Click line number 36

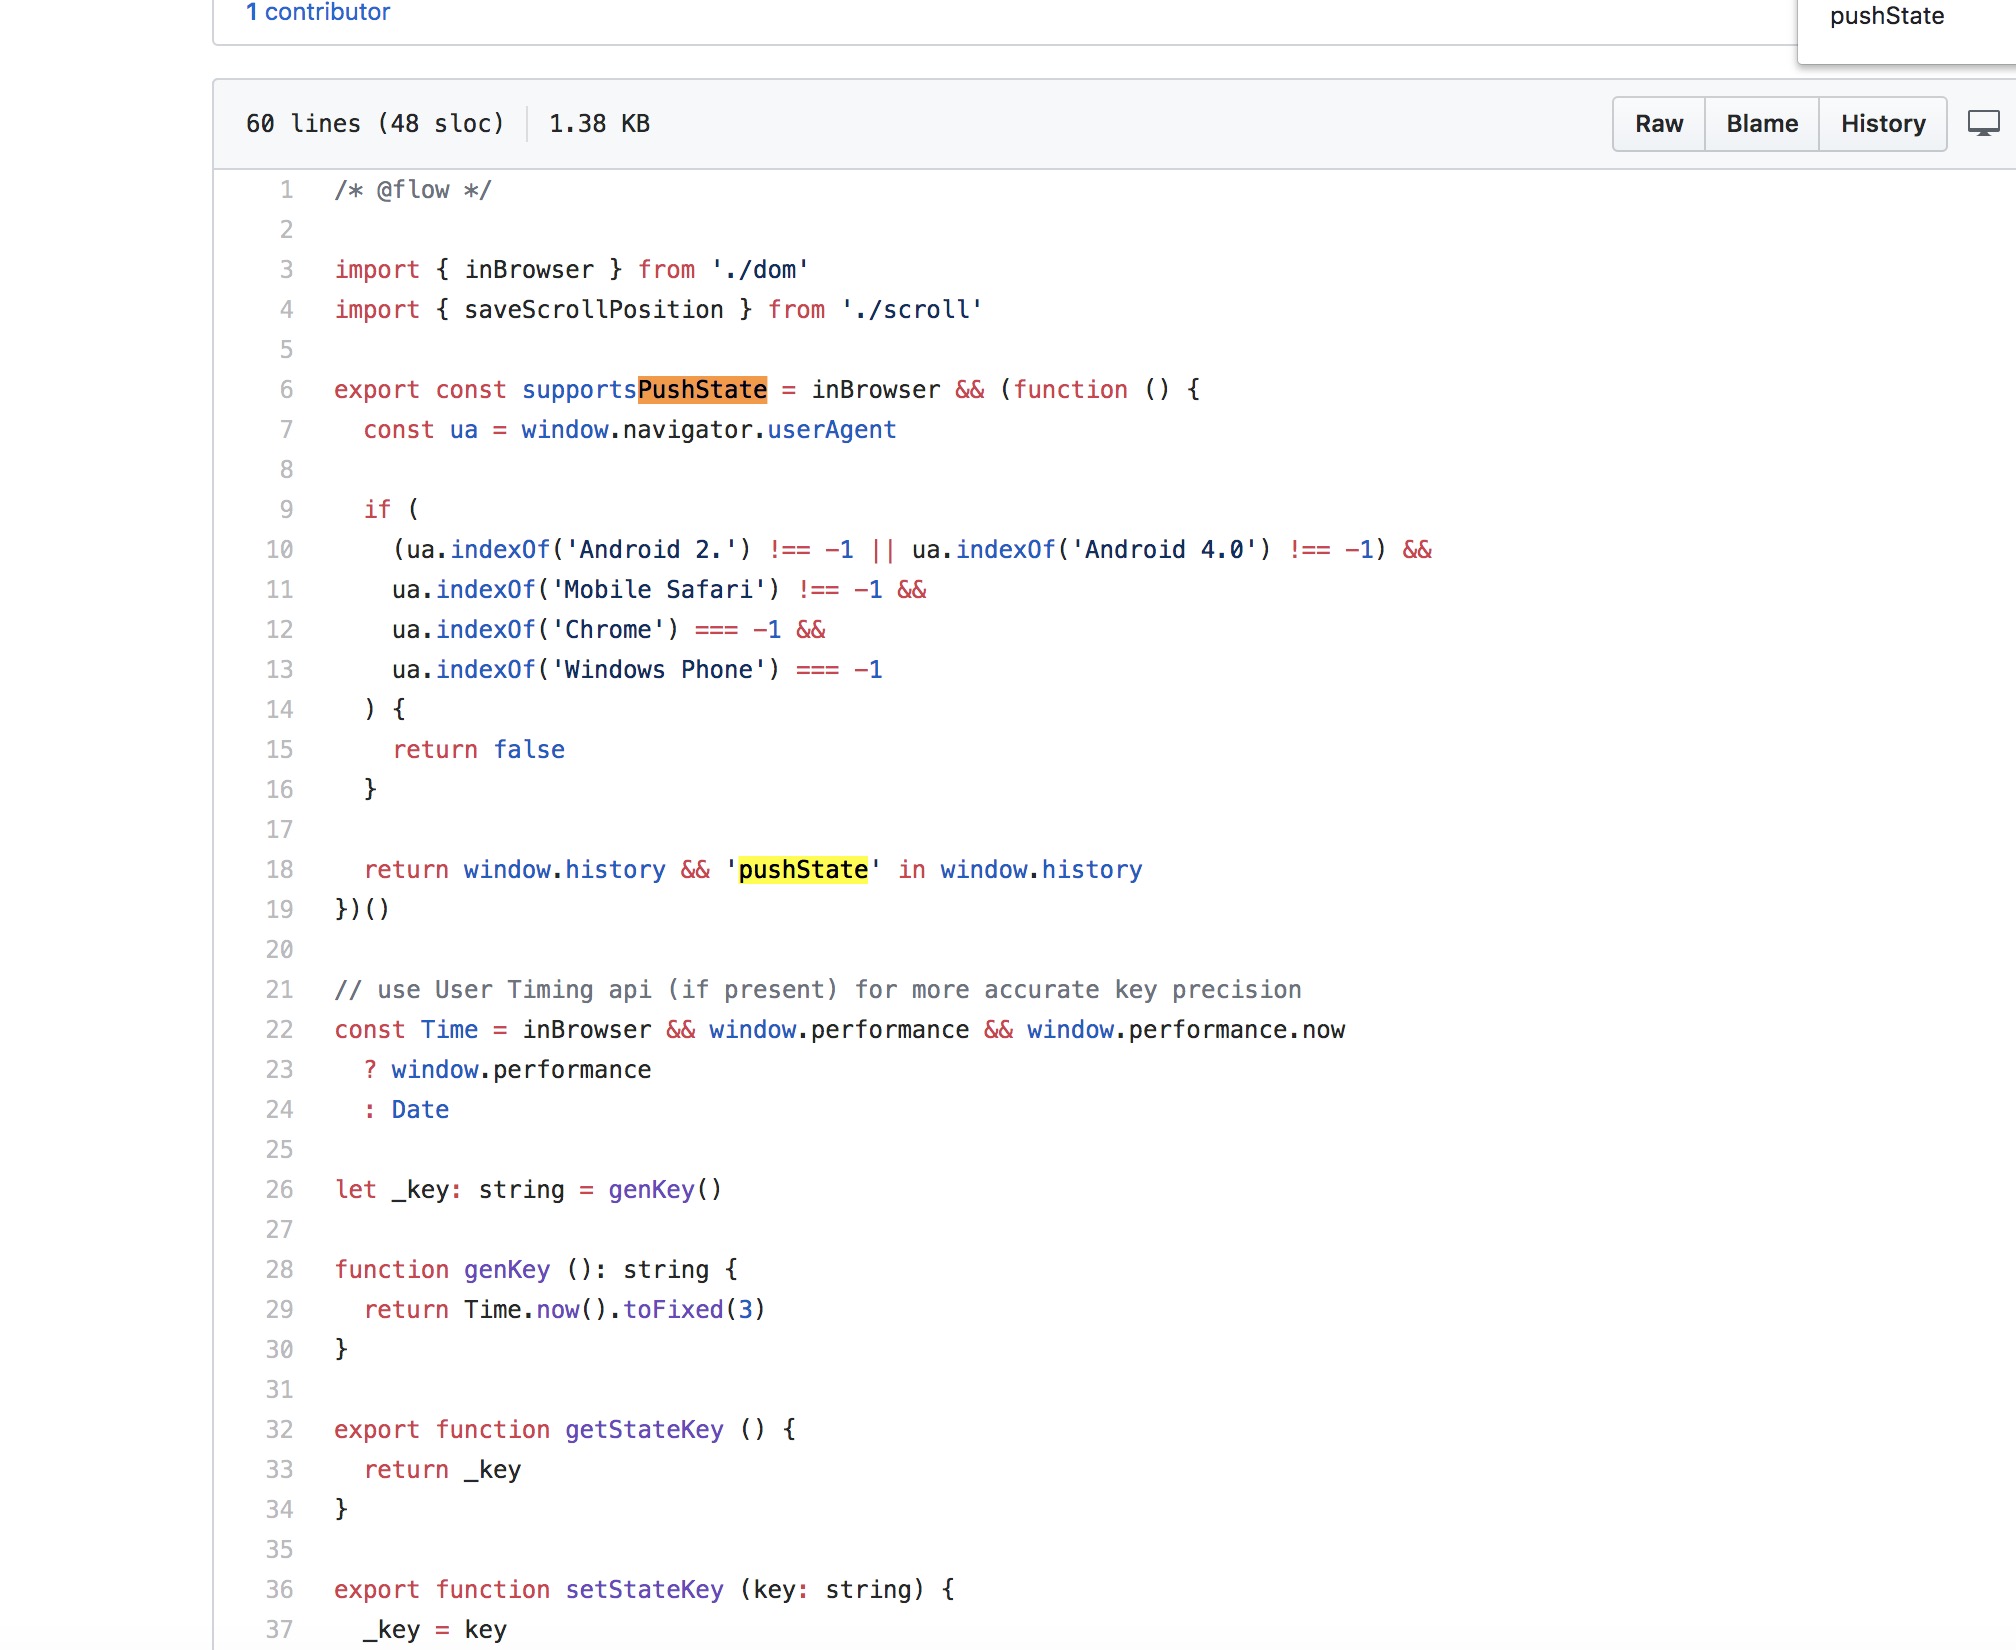point(279,1589)
